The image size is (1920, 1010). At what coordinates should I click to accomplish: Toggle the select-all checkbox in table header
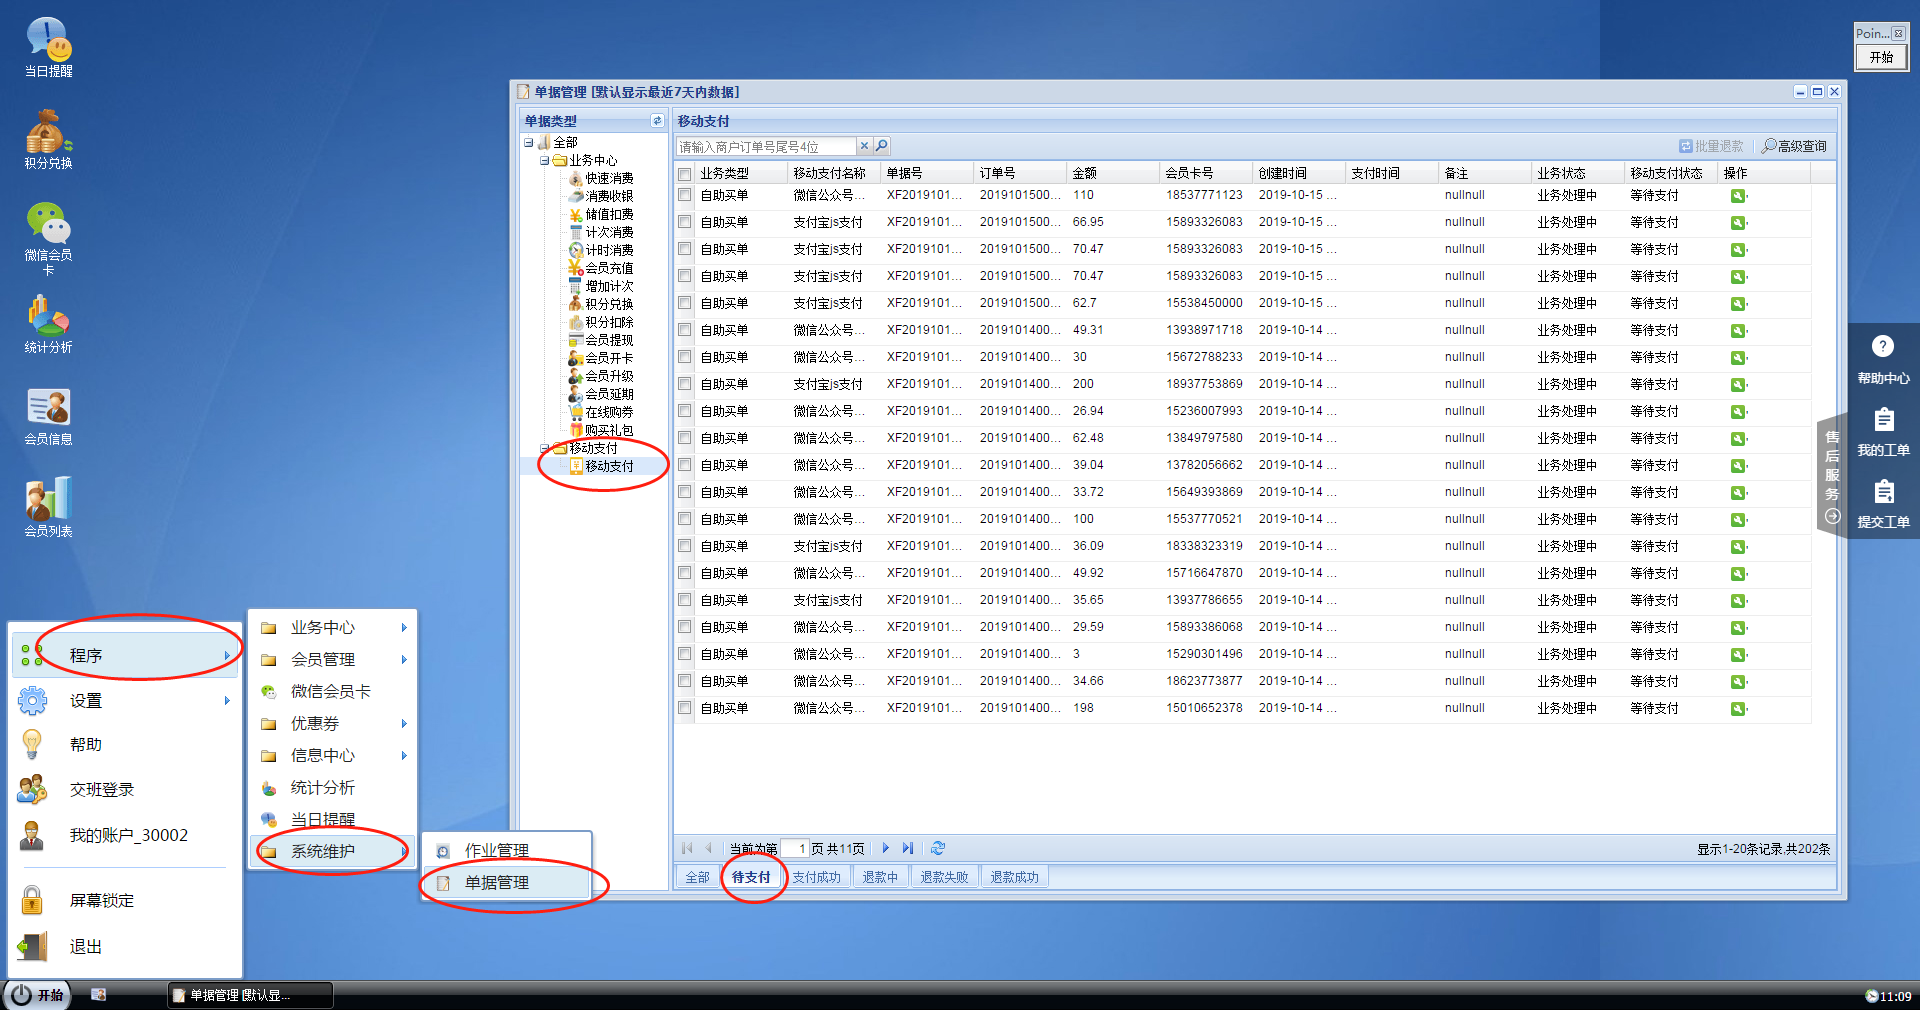[685, 174]
